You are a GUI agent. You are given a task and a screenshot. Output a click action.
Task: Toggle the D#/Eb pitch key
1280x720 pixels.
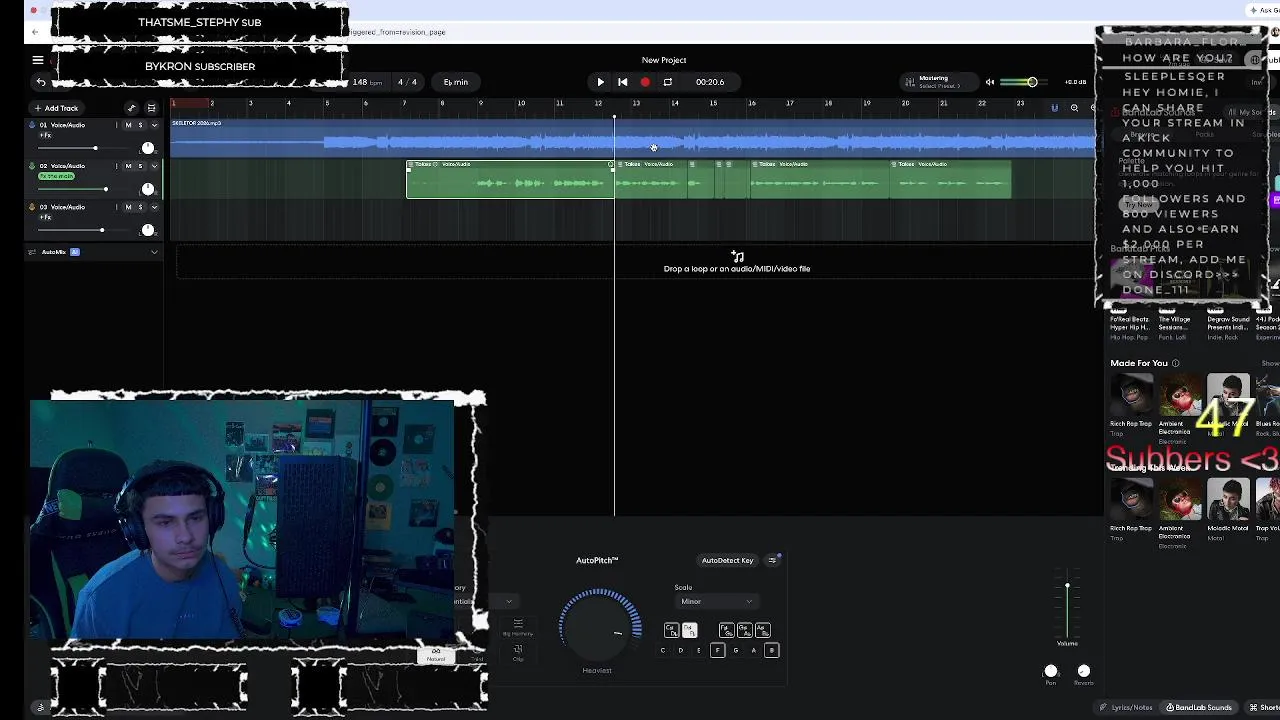pyautogui.click(x=689, y=630)
